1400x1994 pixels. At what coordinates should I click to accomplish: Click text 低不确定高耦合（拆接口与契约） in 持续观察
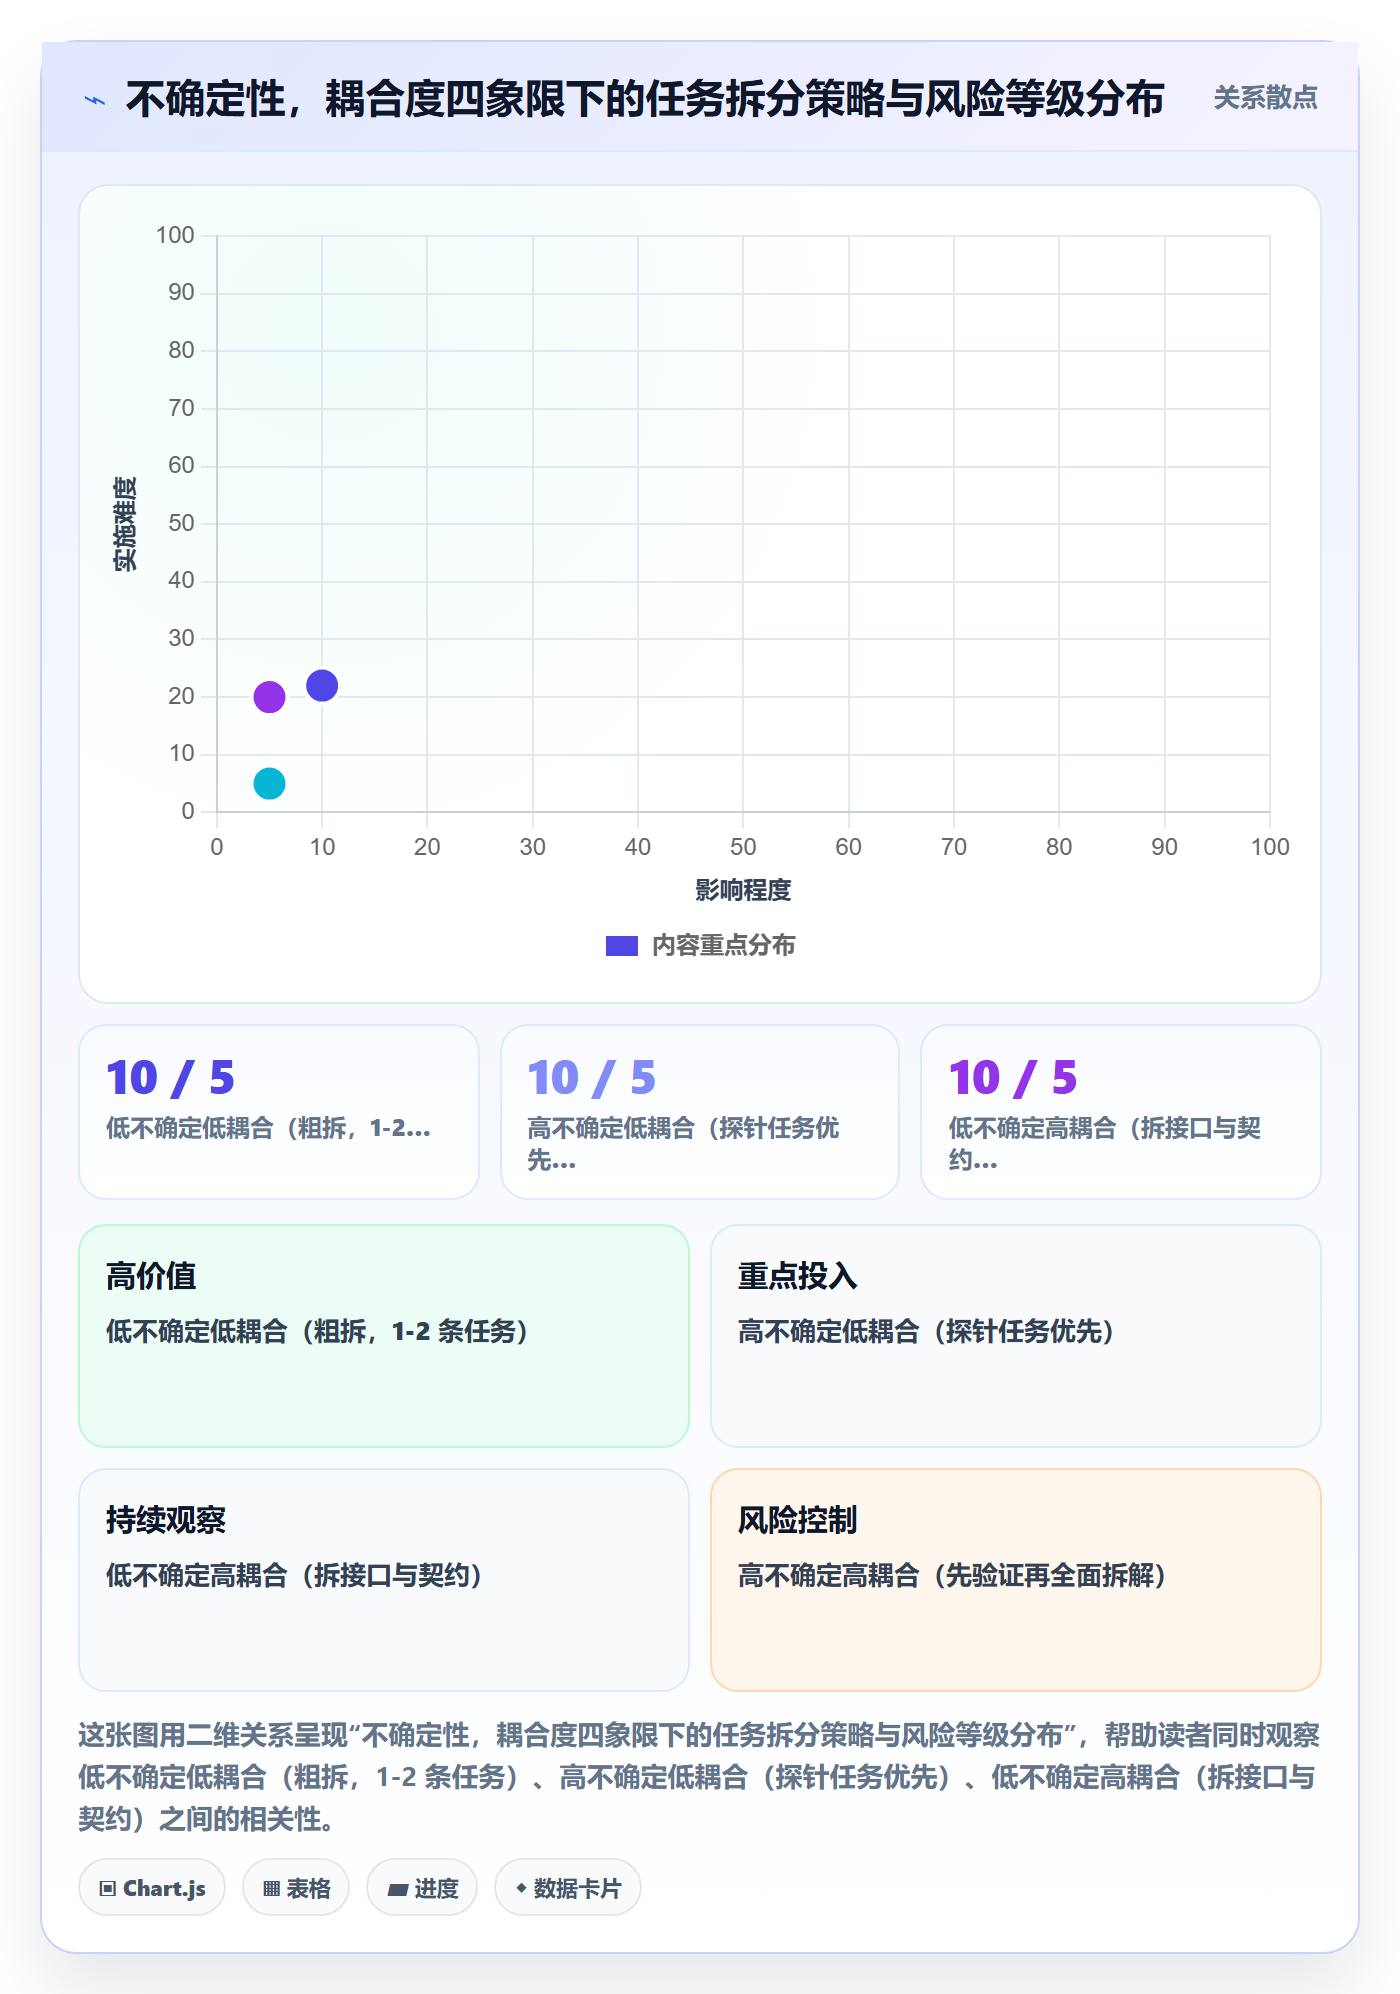pos(295,1576)
